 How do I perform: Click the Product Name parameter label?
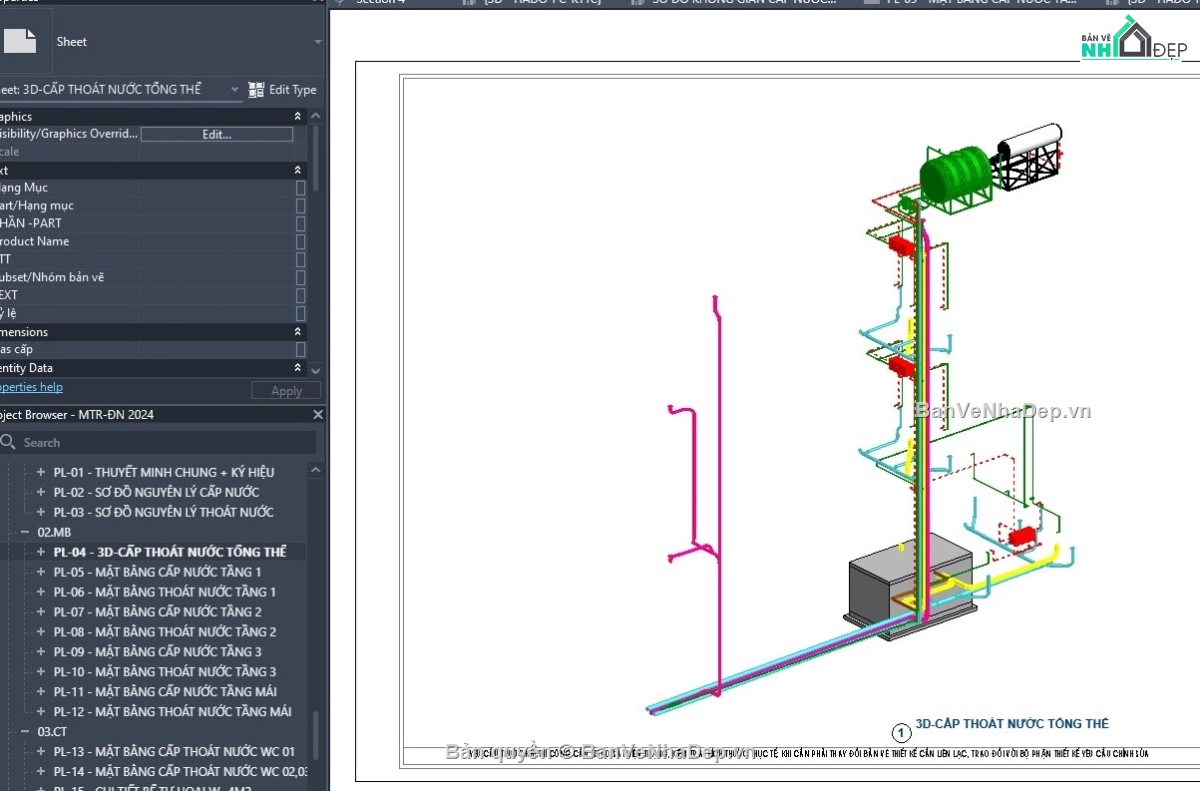[x=34, y=242]
